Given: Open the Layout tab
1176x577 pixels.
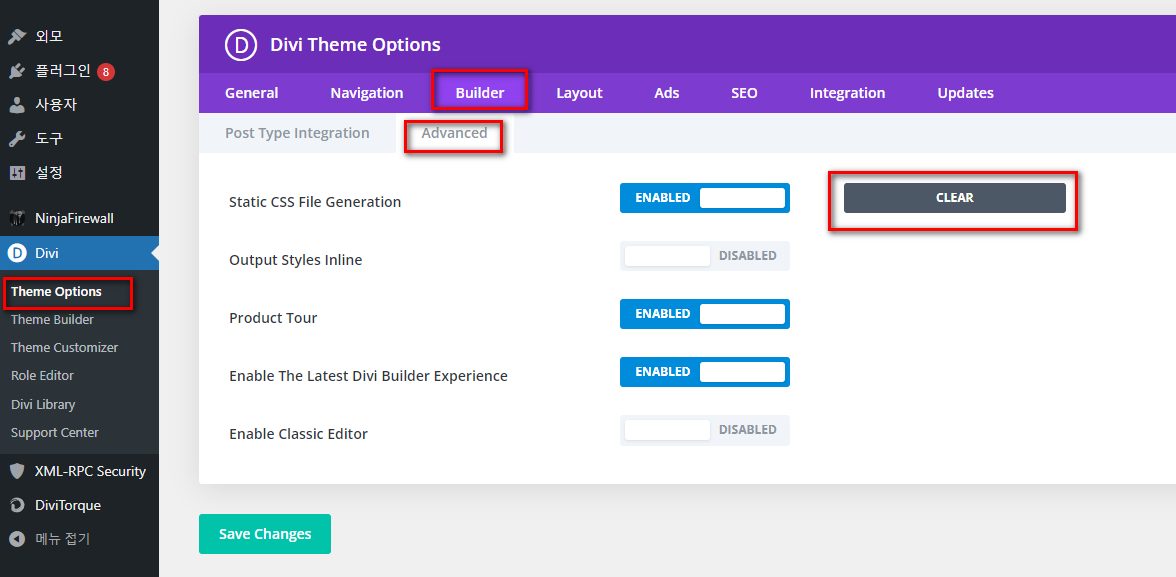Looking at the screenshot, I should [579, 93].
